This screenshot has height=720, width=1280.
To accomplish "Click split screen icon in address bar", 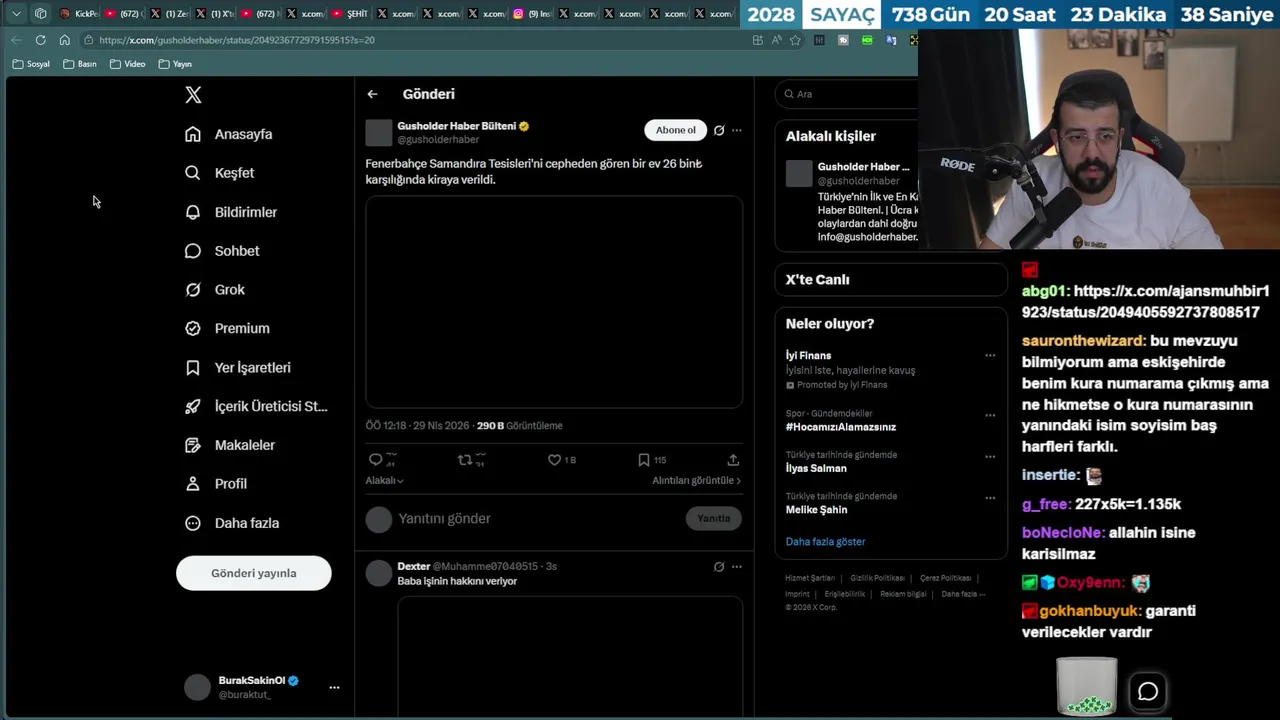I will pos(757,40).
